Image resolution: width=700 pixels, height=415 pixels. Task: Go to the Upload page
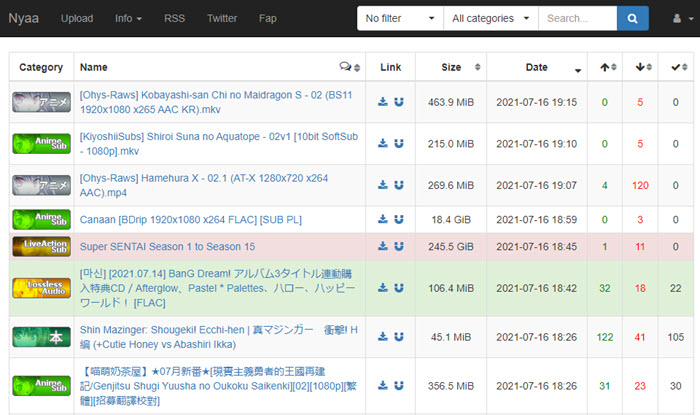tap(77, 18)
